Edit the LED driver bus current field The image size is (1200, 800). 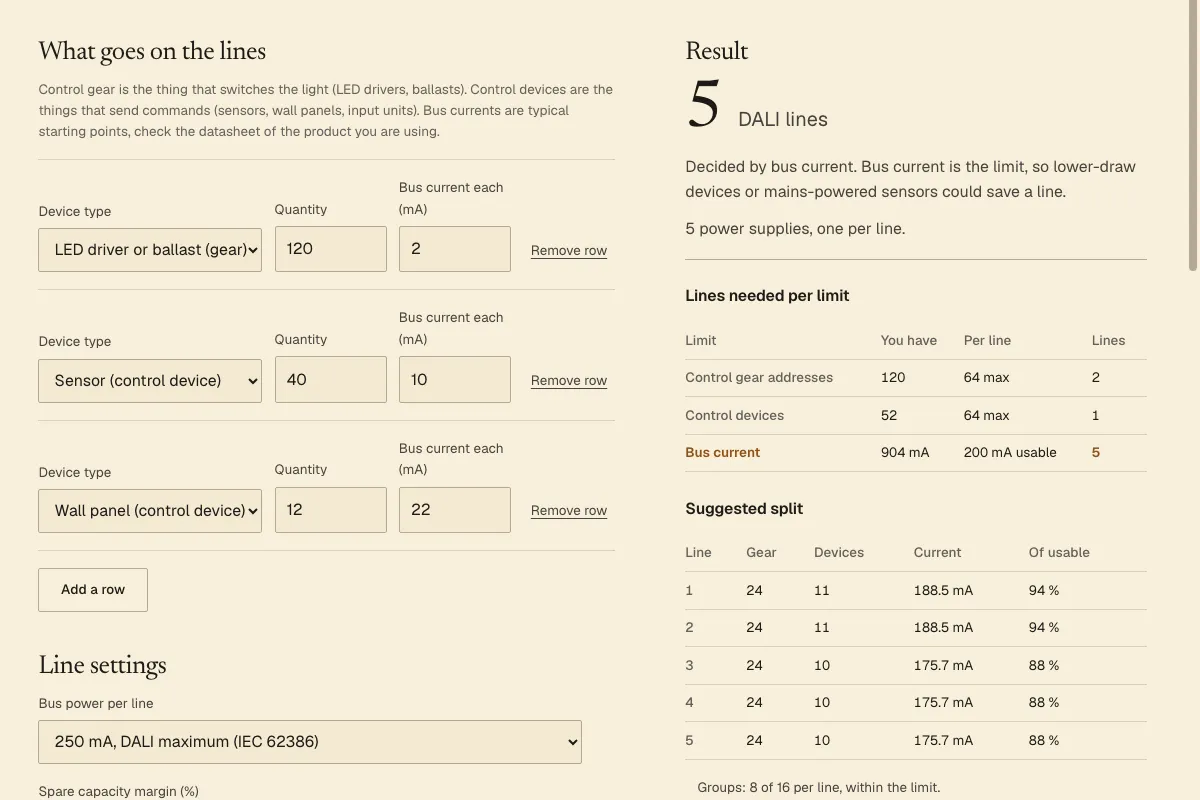click(455, 249)
